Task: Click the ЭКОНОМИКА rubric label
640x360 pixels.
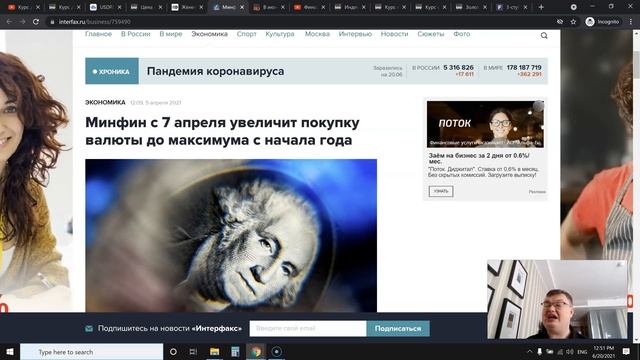Action: point(105,102)
